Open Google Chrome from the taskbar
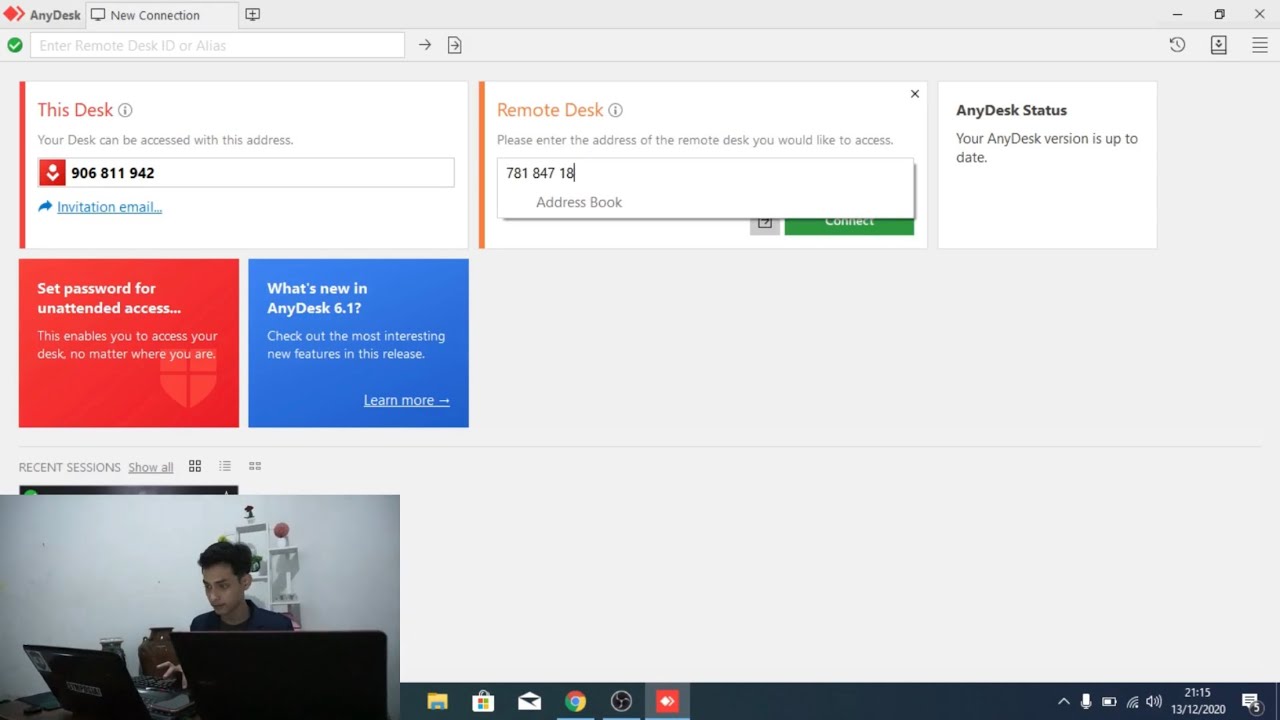Image resolution: width=1280 pixels, height=720 pixels. coord(575,701)
